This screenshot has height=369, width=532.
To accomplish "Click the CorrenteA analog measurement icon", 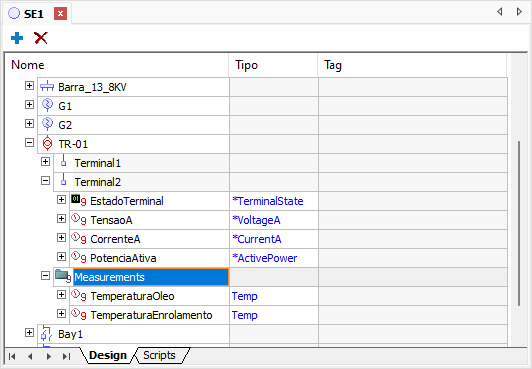I will point(78,238).
